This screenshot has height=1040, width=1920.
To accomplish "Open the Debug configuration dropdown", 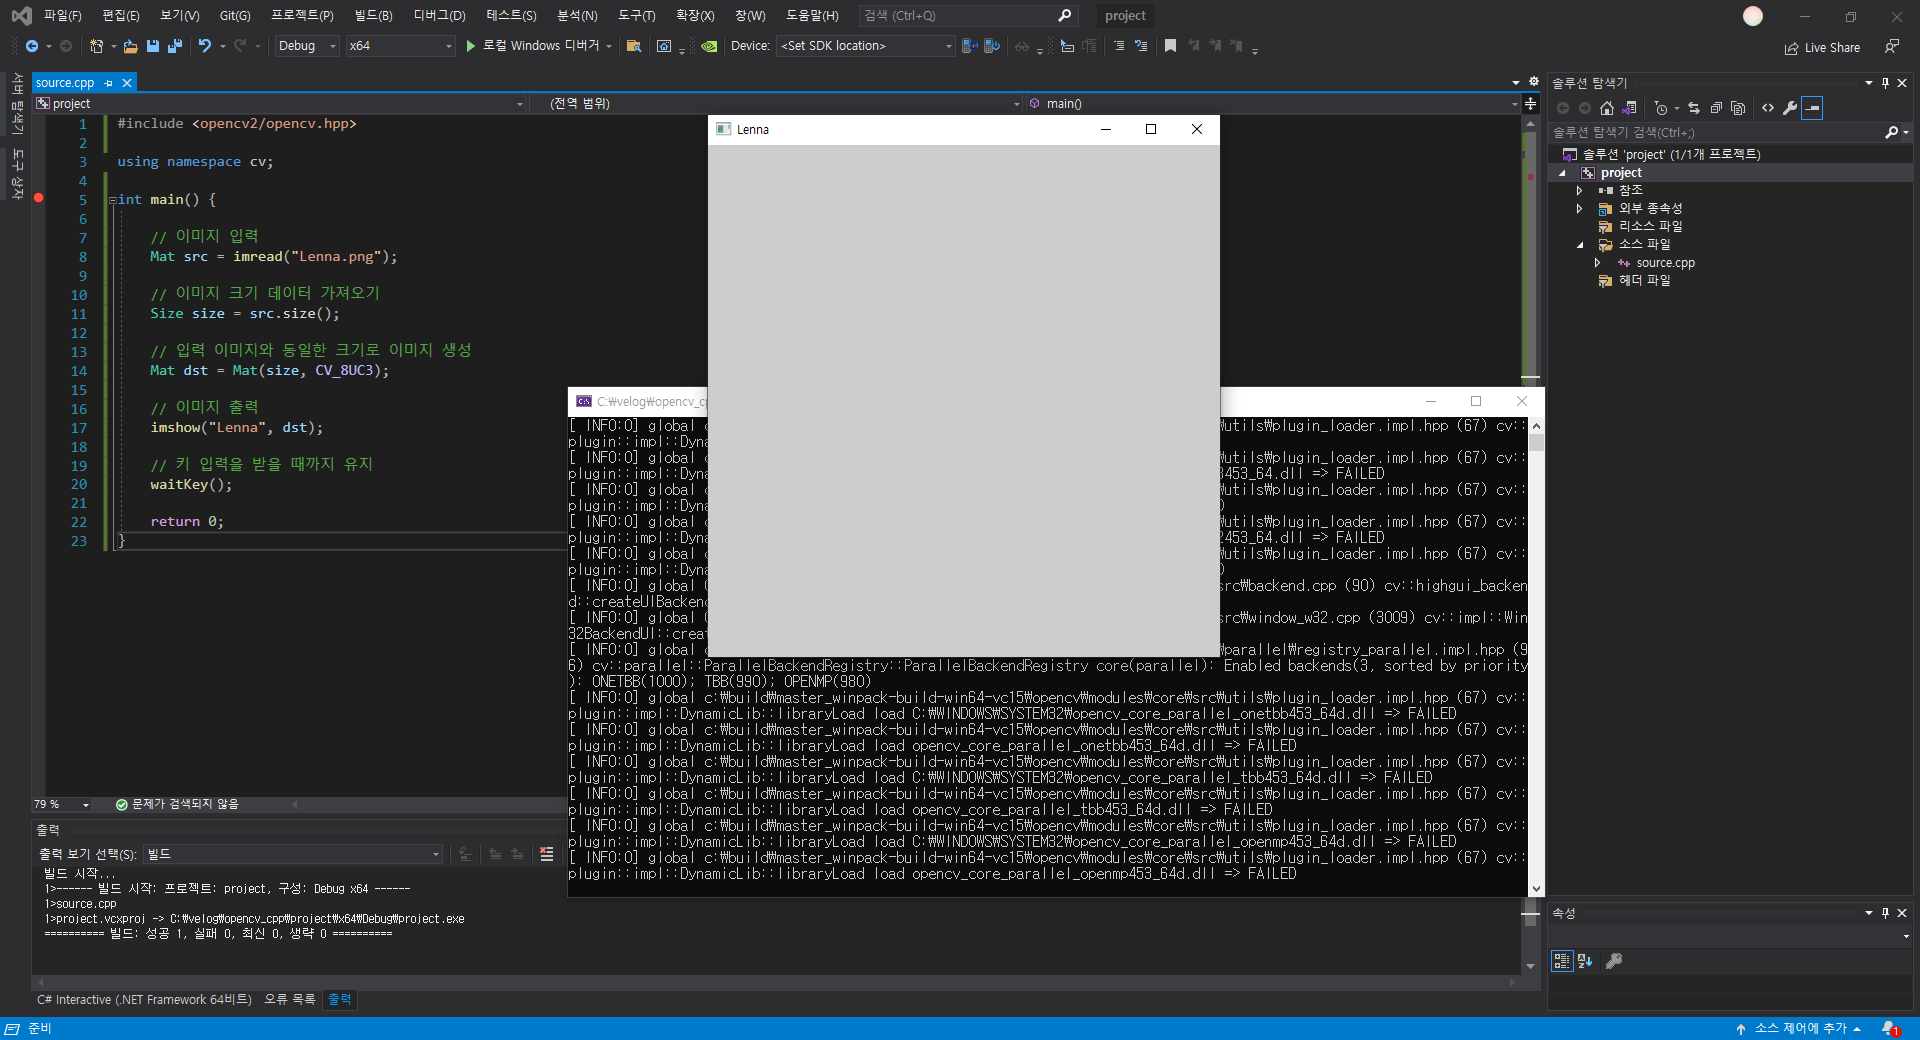I will tap(306, 46).
